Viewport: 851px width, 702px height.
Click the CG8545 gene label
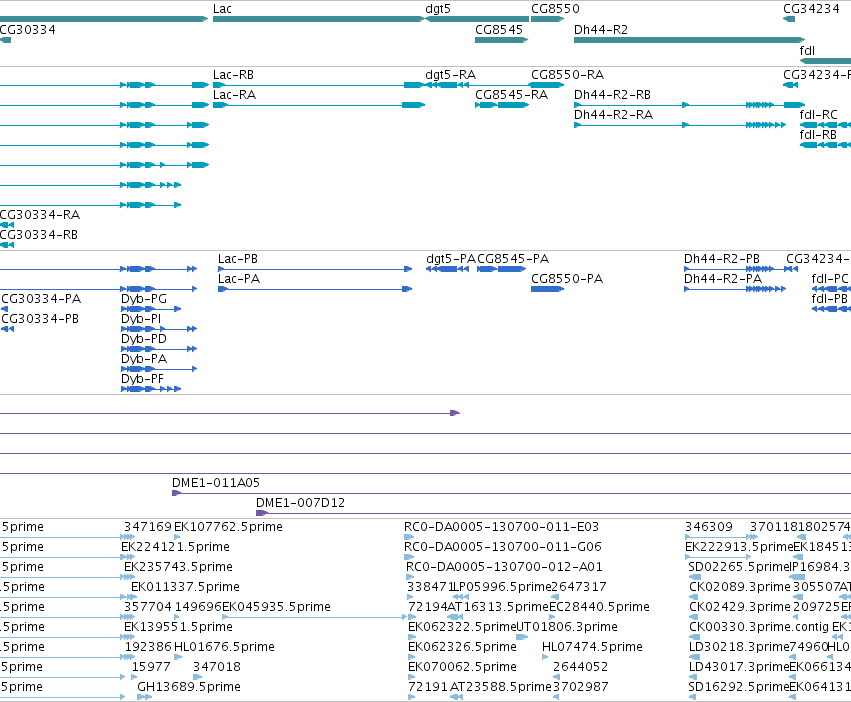499,30
